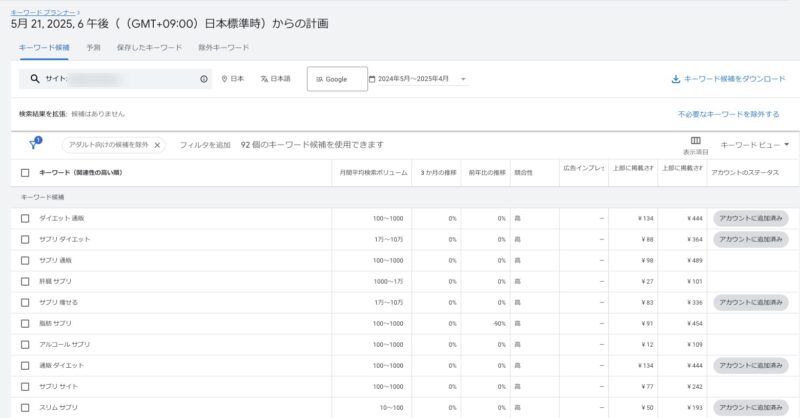Sort by 競合性 column header
Image resolution: width=800 pixels, height=418 pixels.
point(523,173)
